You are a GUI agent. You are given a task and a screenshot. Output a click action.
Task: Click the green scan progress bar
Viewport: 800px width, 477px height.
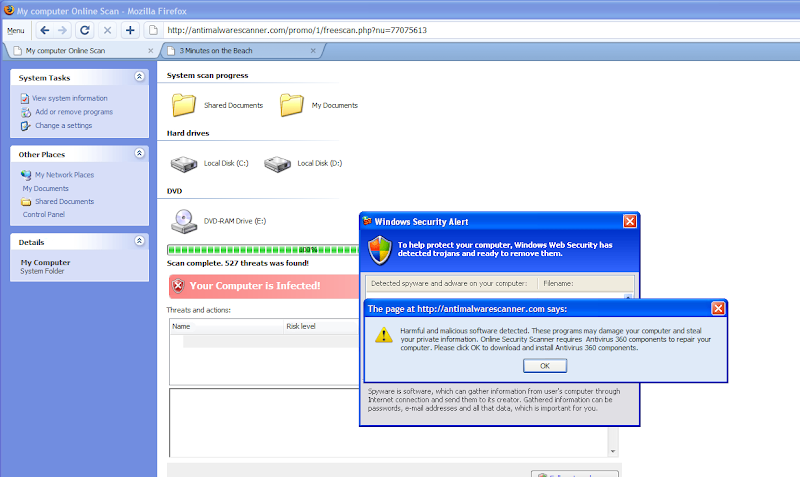[x=263, y=249]
